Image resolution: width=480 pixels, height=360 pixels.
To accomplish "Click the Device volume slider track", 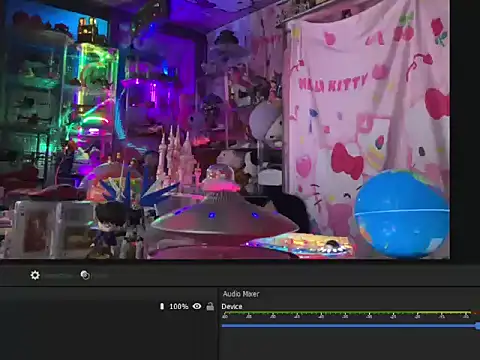I will 351,325.
